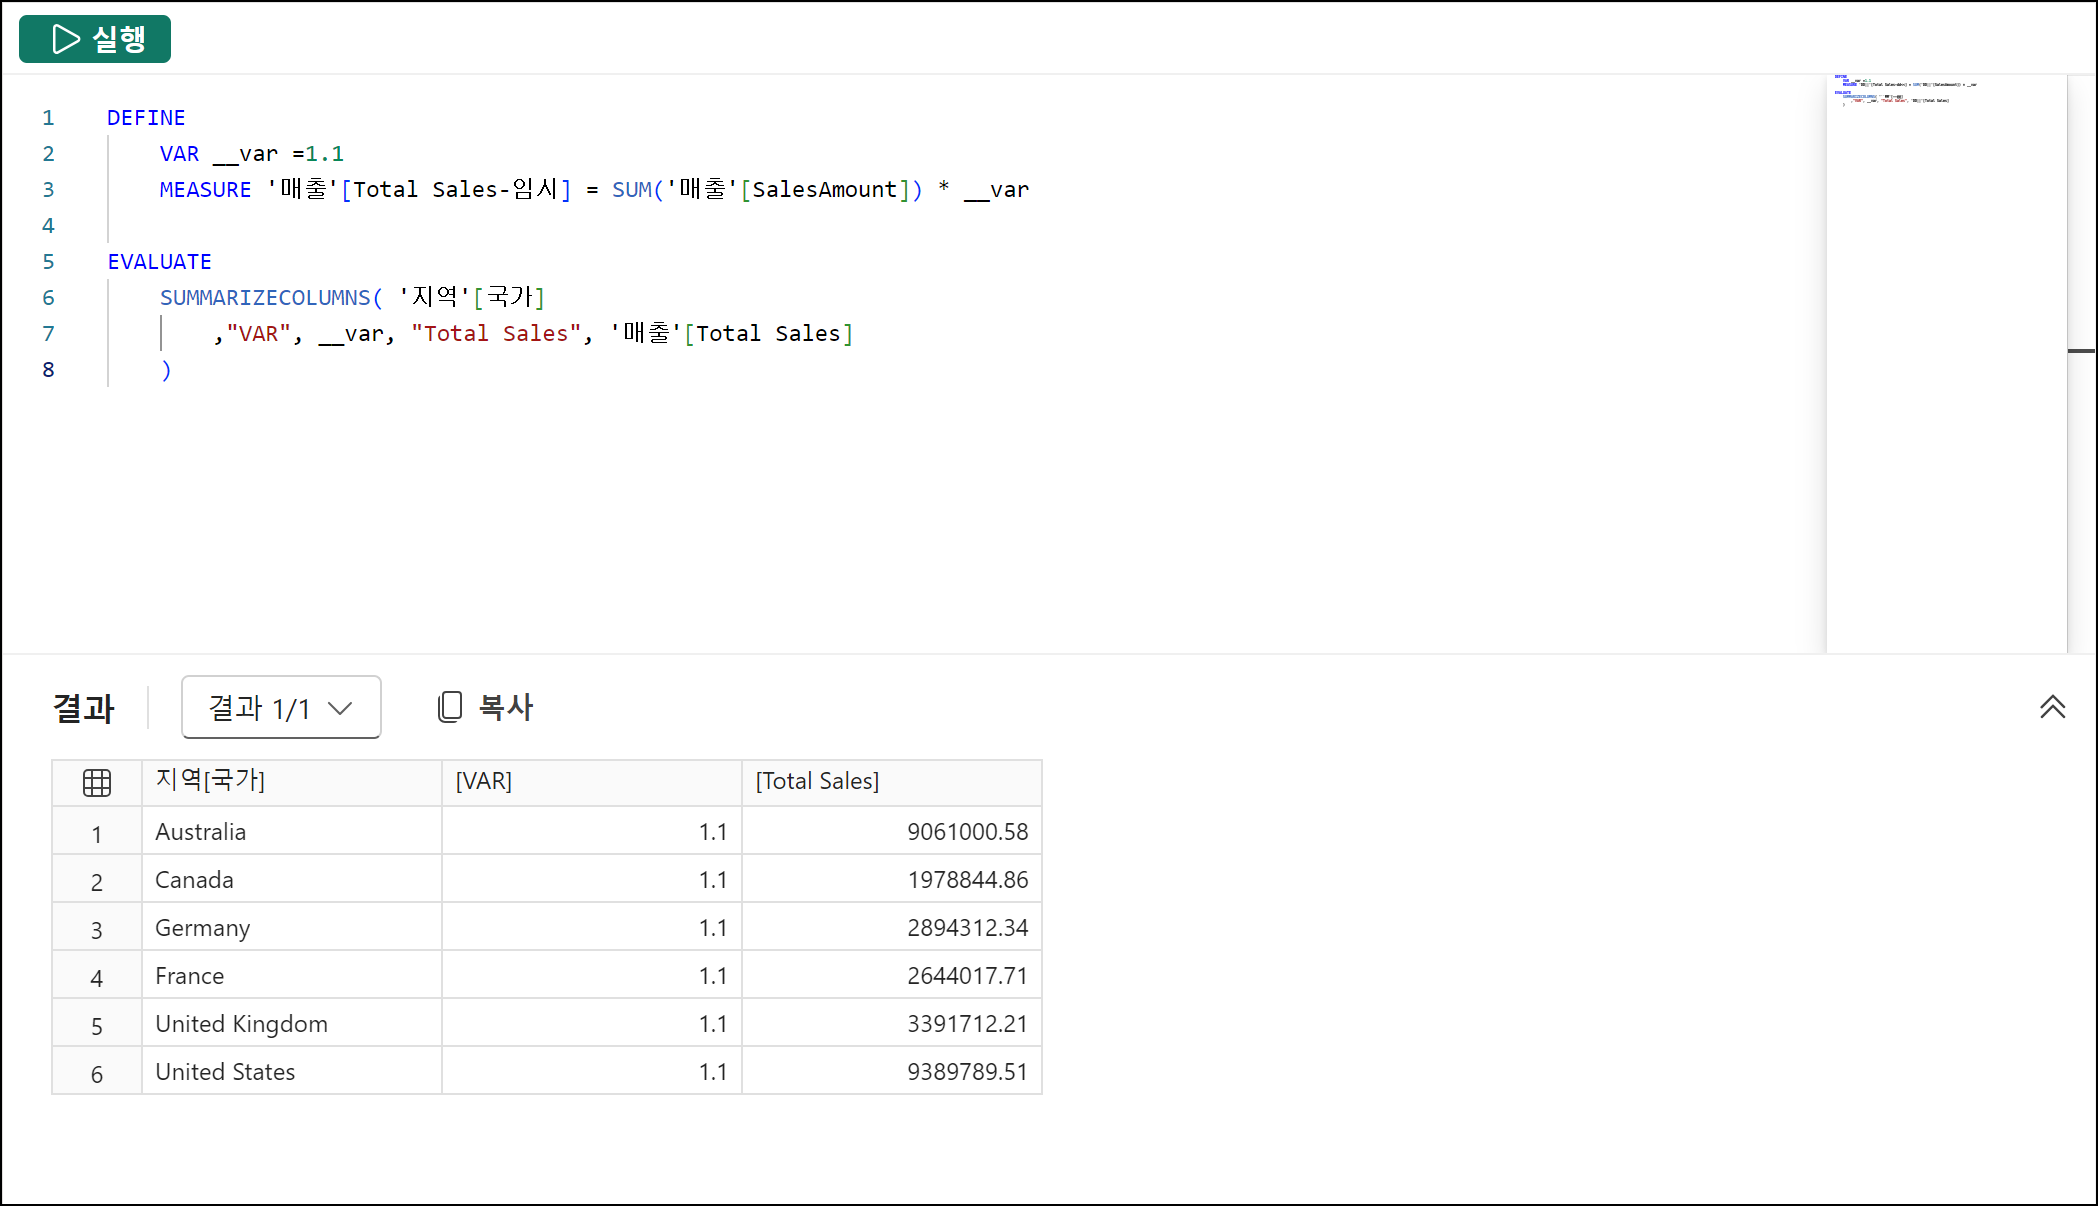Click the copy (복사) clipboard icon
Viewport: 2098px width, 1206px height.
(x=449, y=707)
